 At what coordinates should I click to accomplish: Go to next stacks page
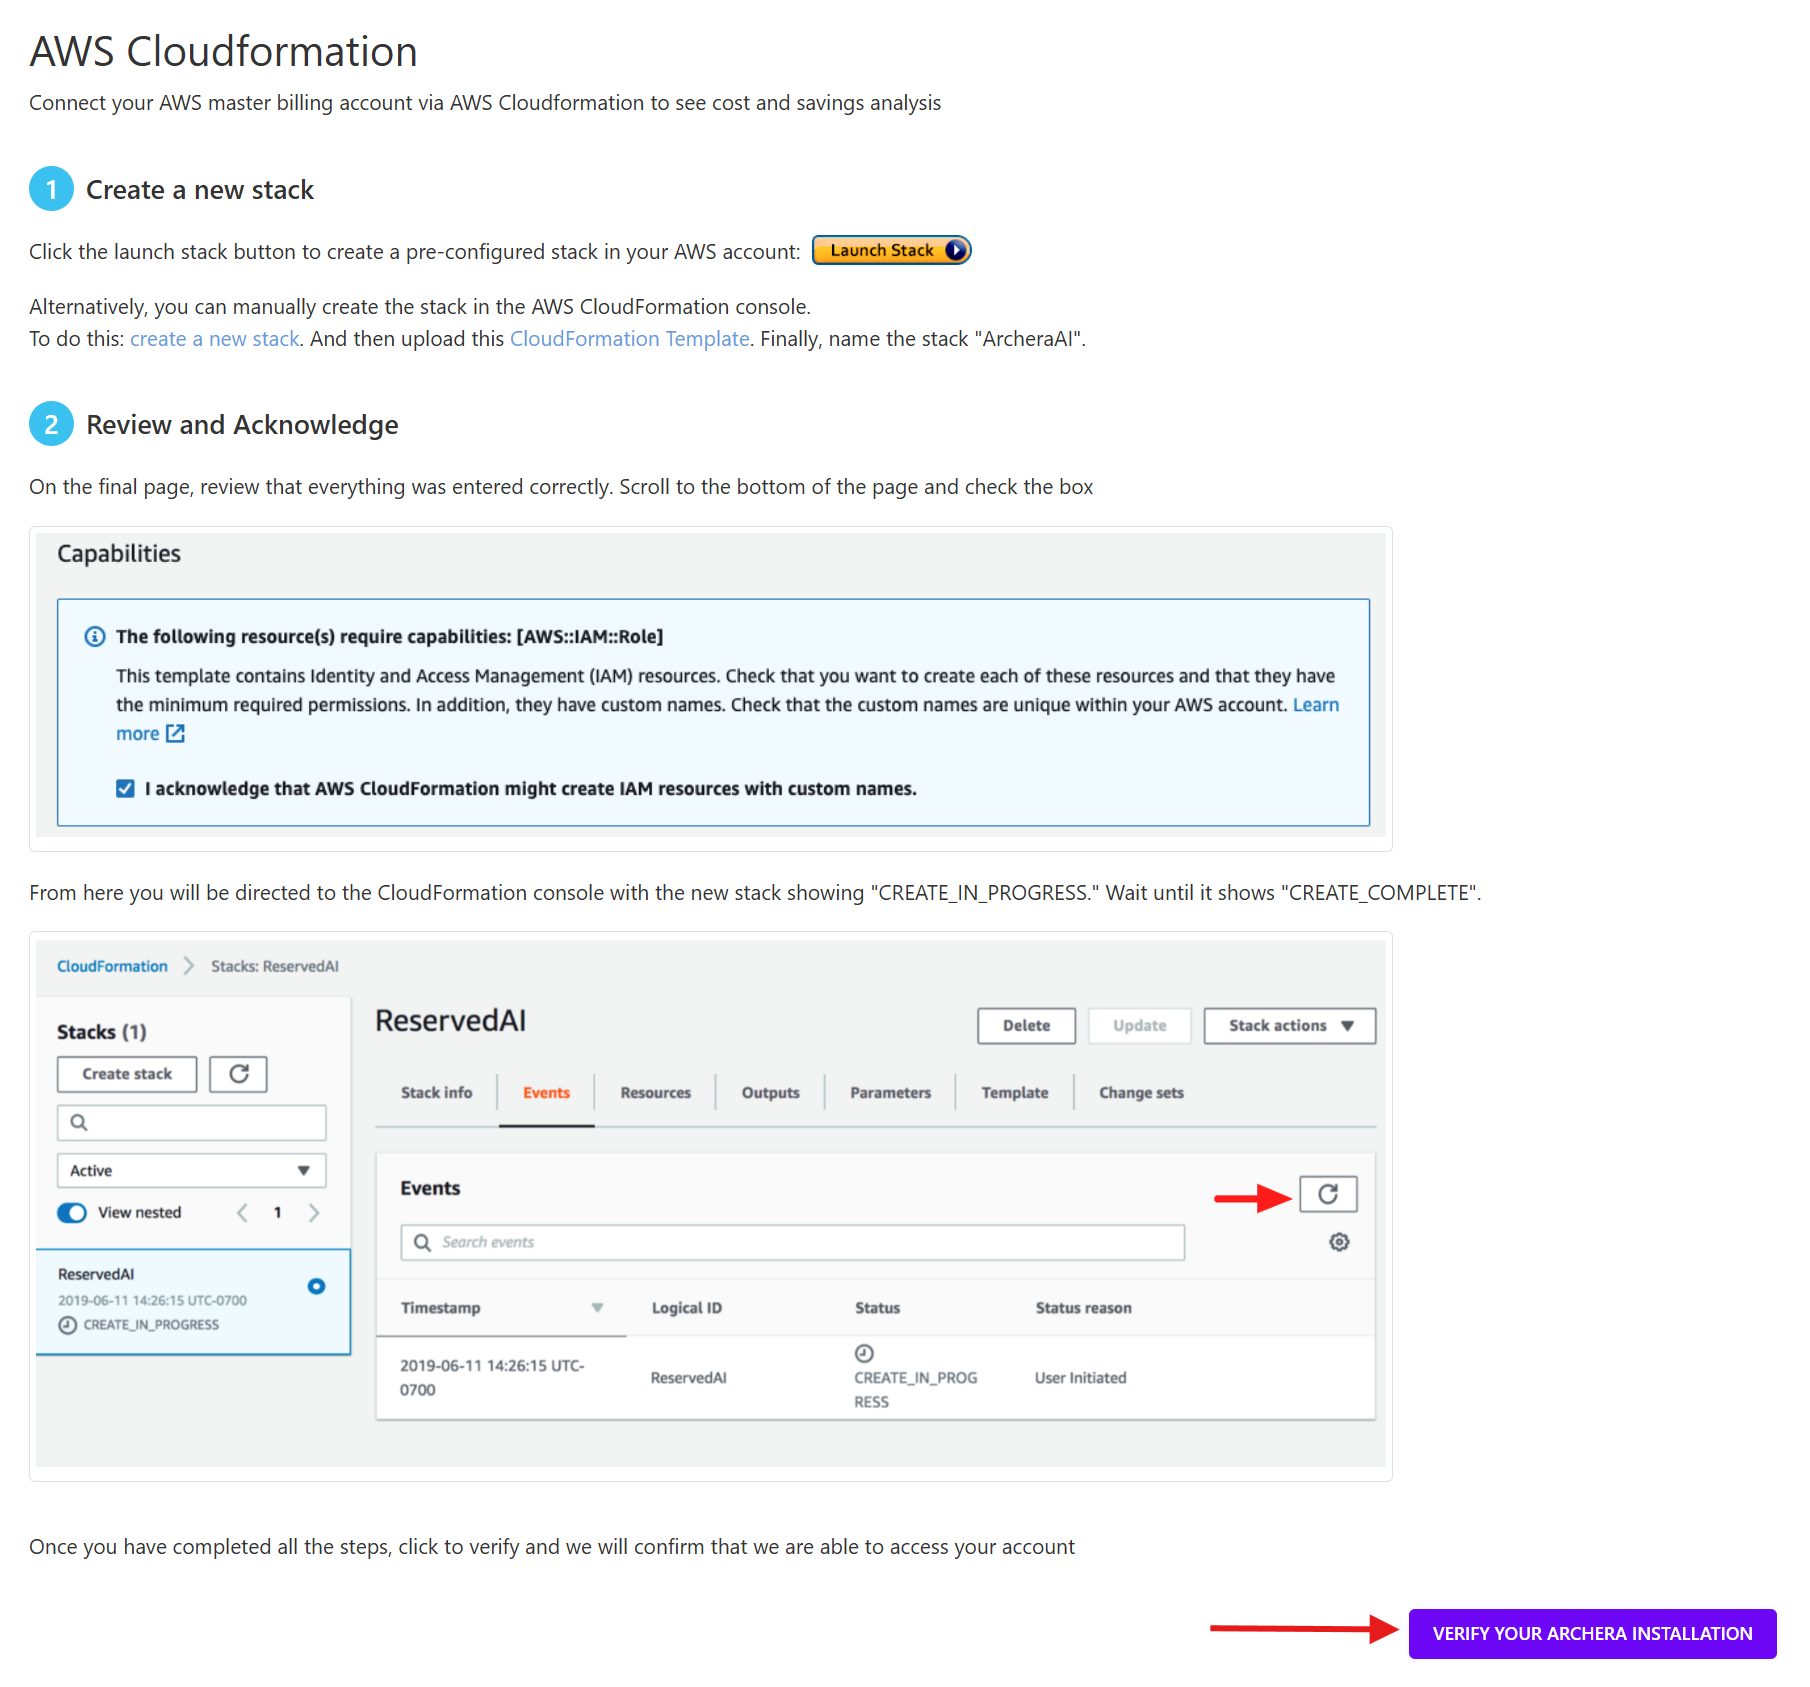tap(314, 1213)
